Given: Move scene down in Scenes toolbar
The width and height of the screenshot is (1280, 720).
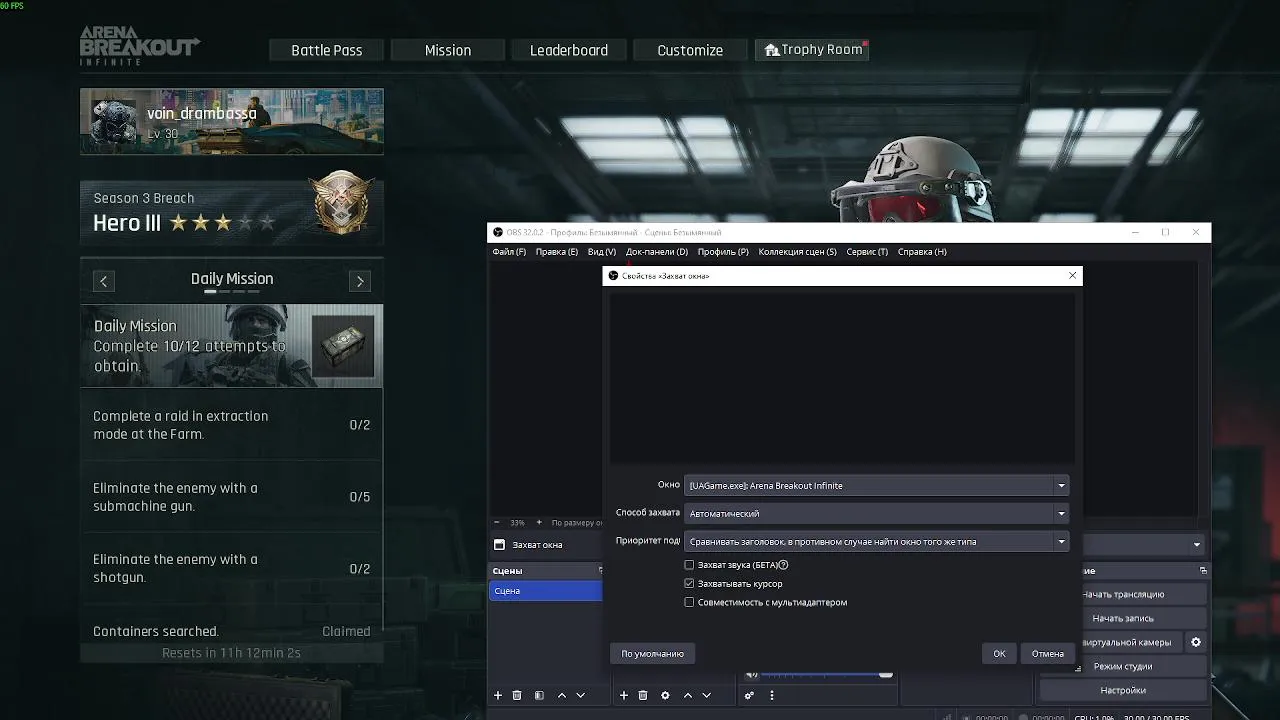Looking at the screenshot, I should [x=580, y=695].
